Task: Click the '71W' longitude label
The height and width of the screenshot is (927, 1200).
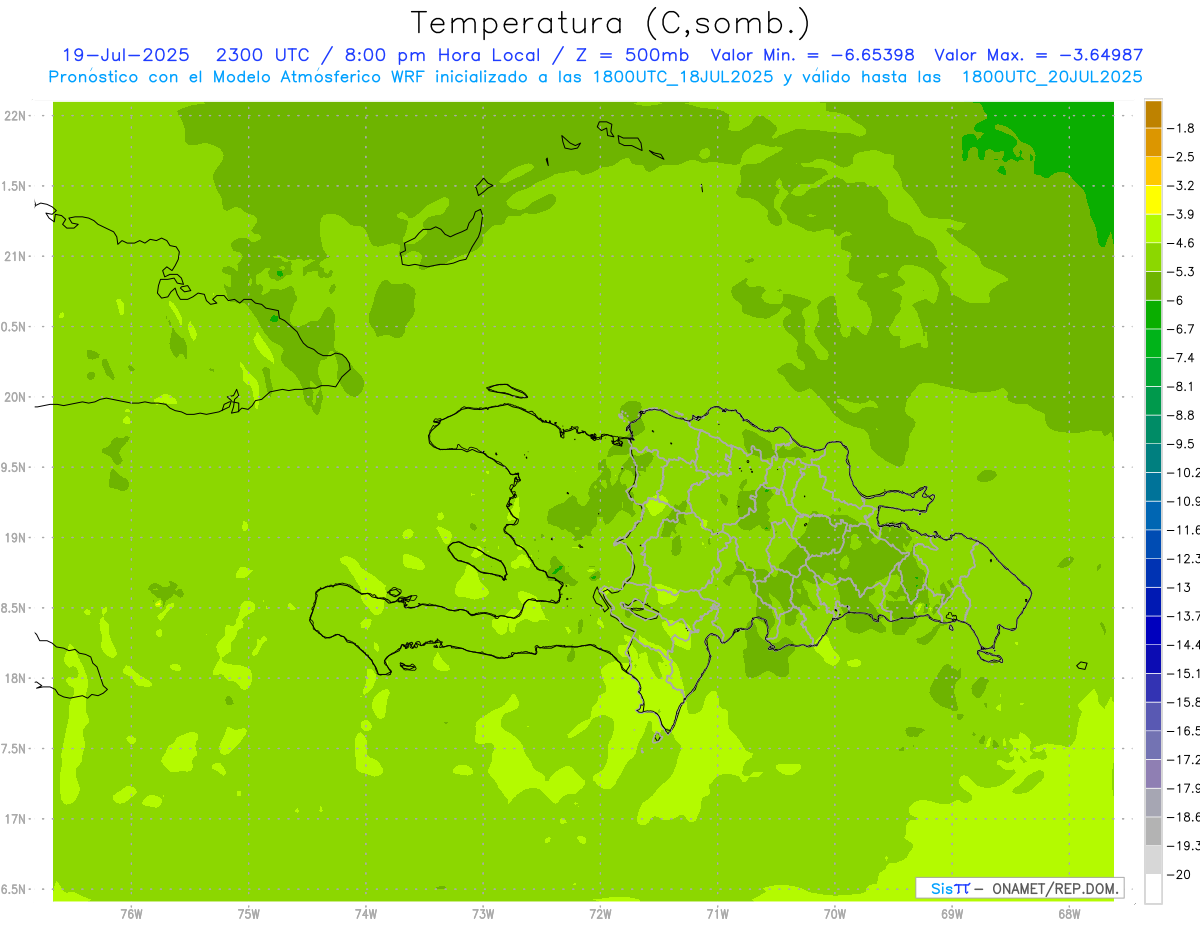Action: (717, 912)
